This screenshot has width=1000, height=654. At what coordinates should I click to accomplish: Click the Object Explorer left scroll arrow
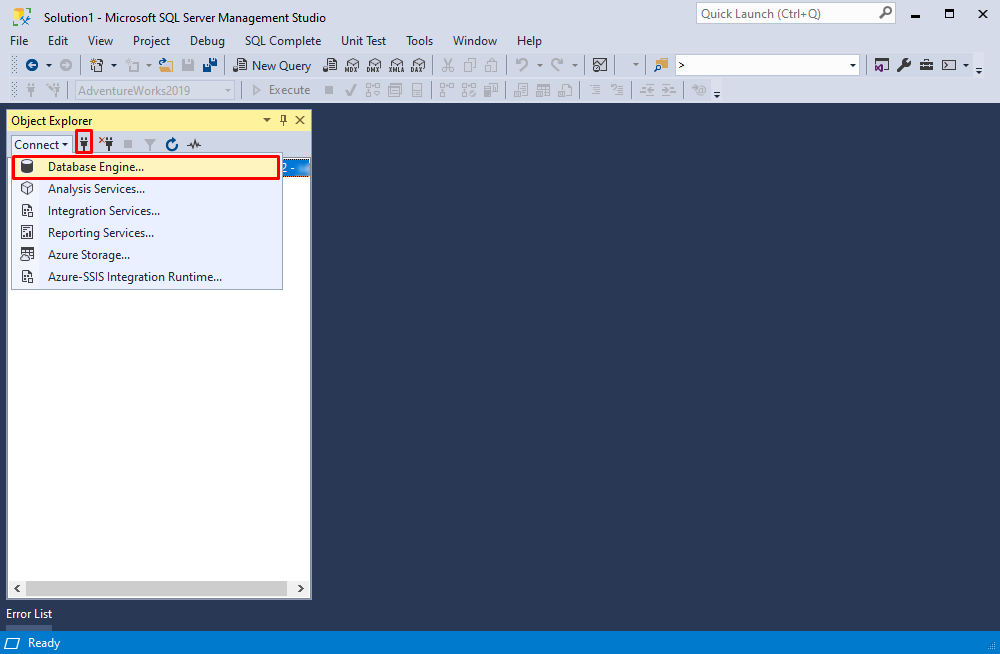pyautogui.click(x=17, y=588)
